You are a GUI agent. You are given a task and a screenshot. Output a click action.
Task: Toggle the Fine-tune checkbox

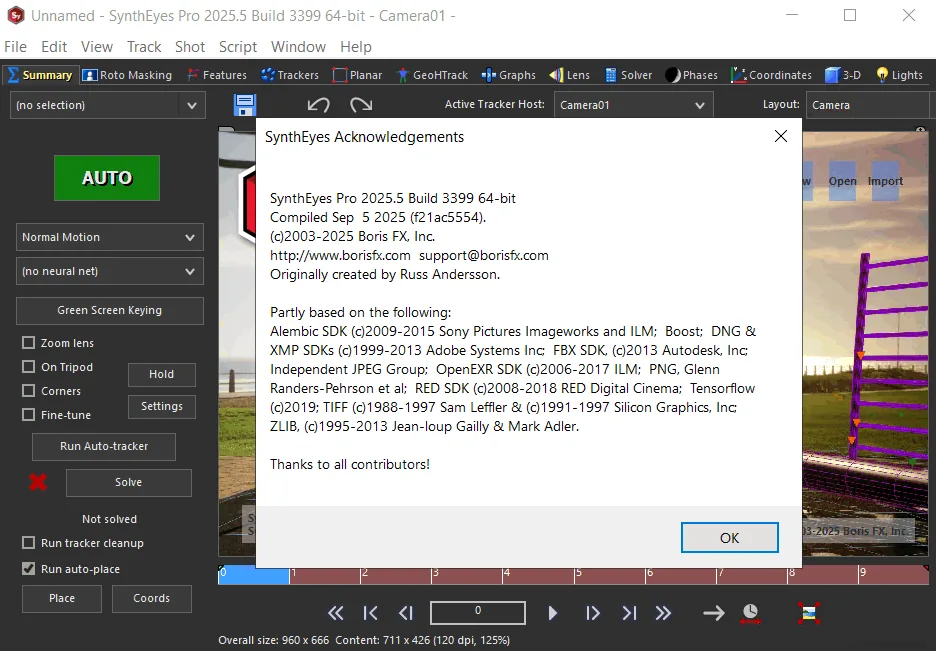(x=28, y=414)
